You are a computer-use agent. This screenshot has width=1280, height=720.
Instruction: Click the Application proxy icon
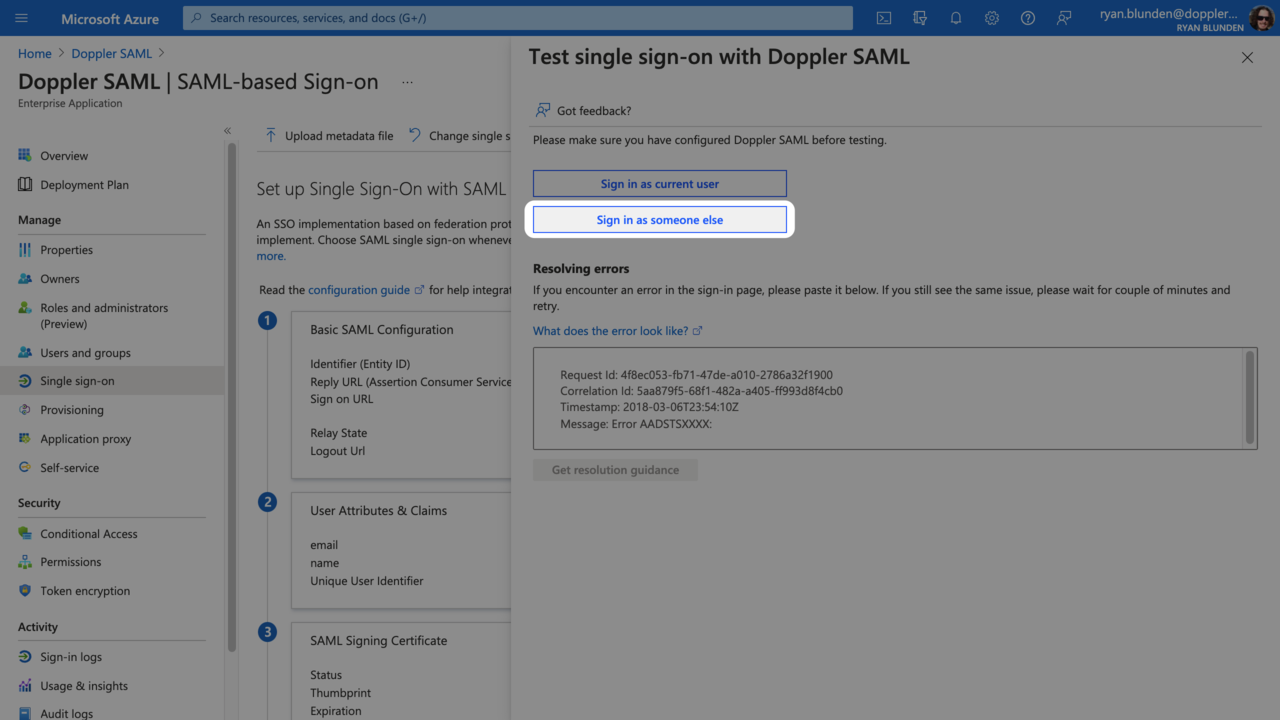click(25, 439)
